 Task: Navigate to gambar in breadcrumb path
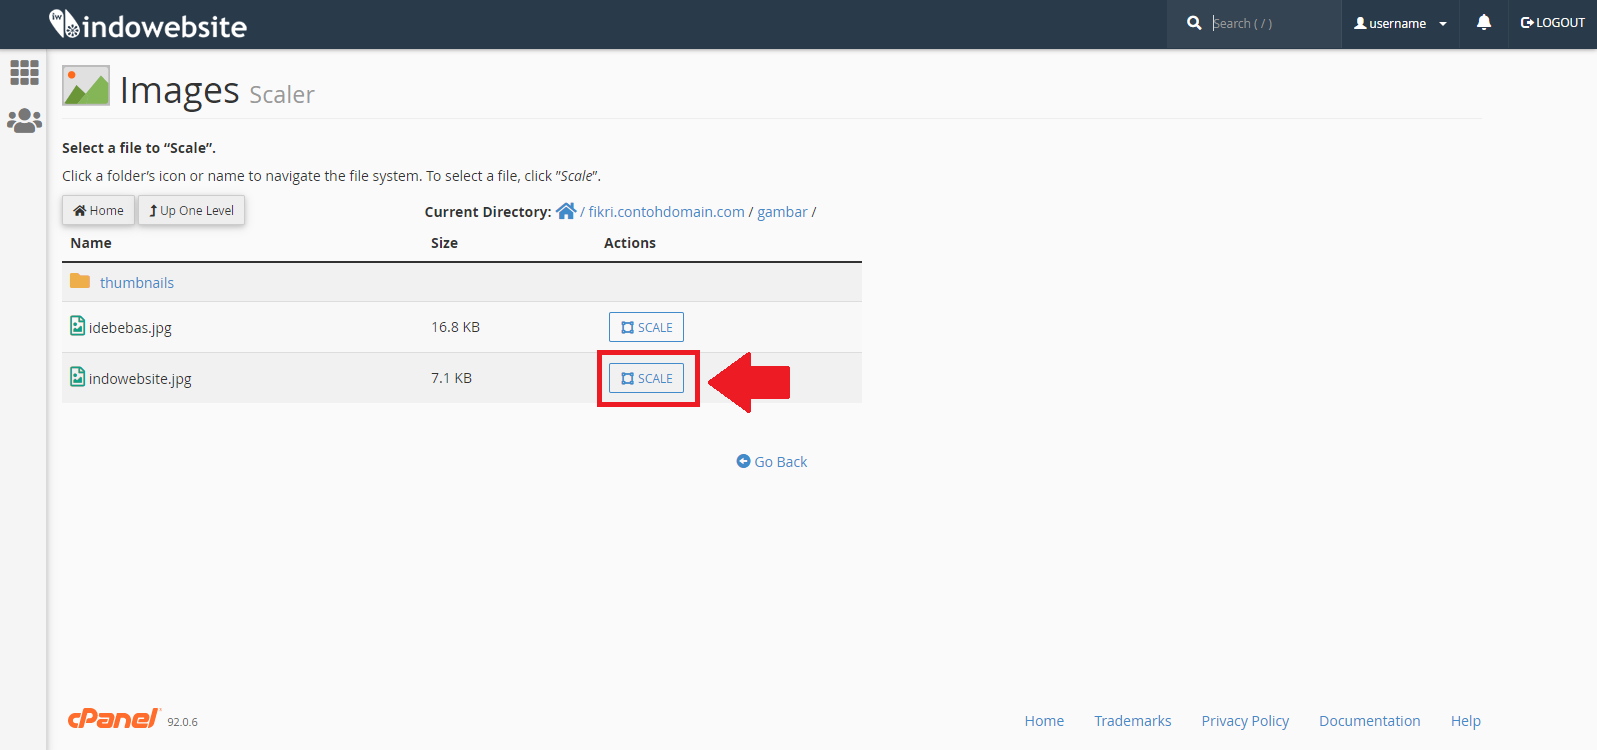[x=782, y=212]
